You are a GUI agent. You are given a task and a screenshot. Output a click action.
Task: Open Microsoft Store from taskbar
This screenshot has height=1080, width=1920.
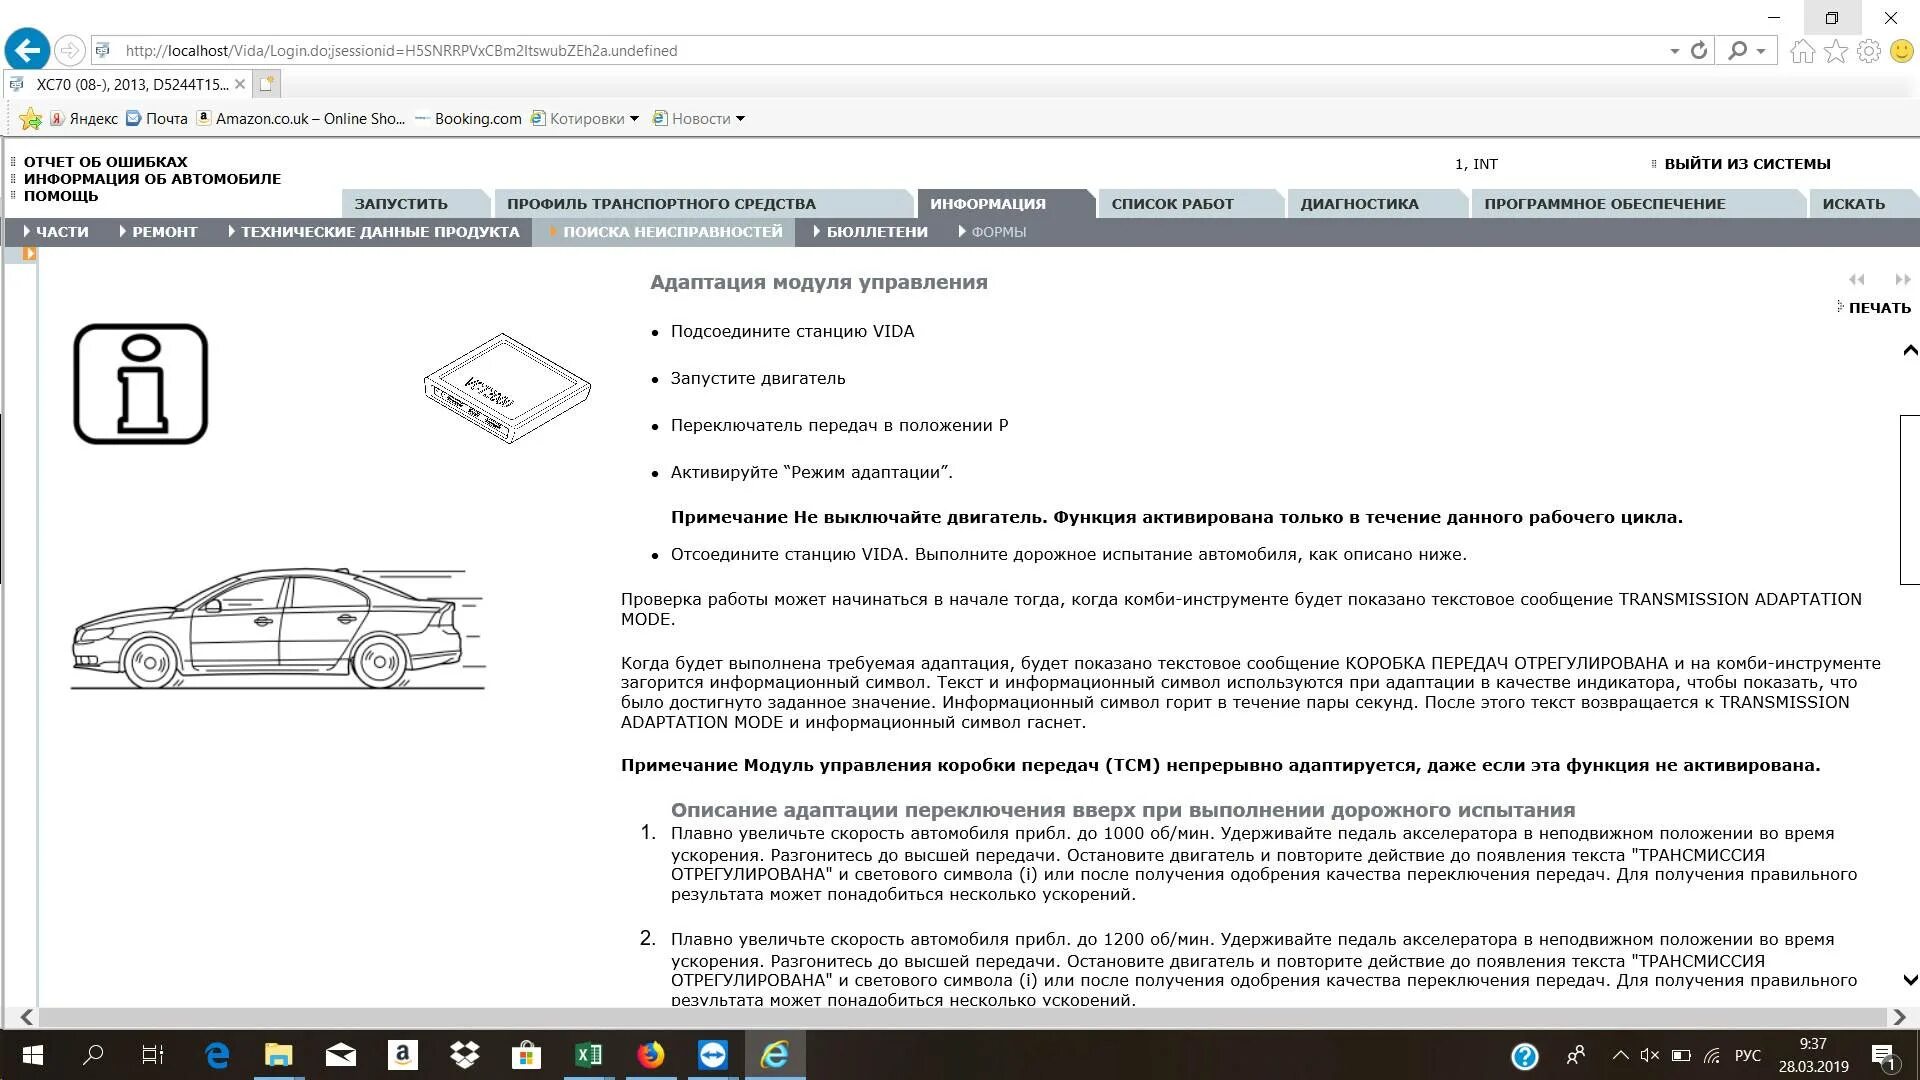(526, 1055)
